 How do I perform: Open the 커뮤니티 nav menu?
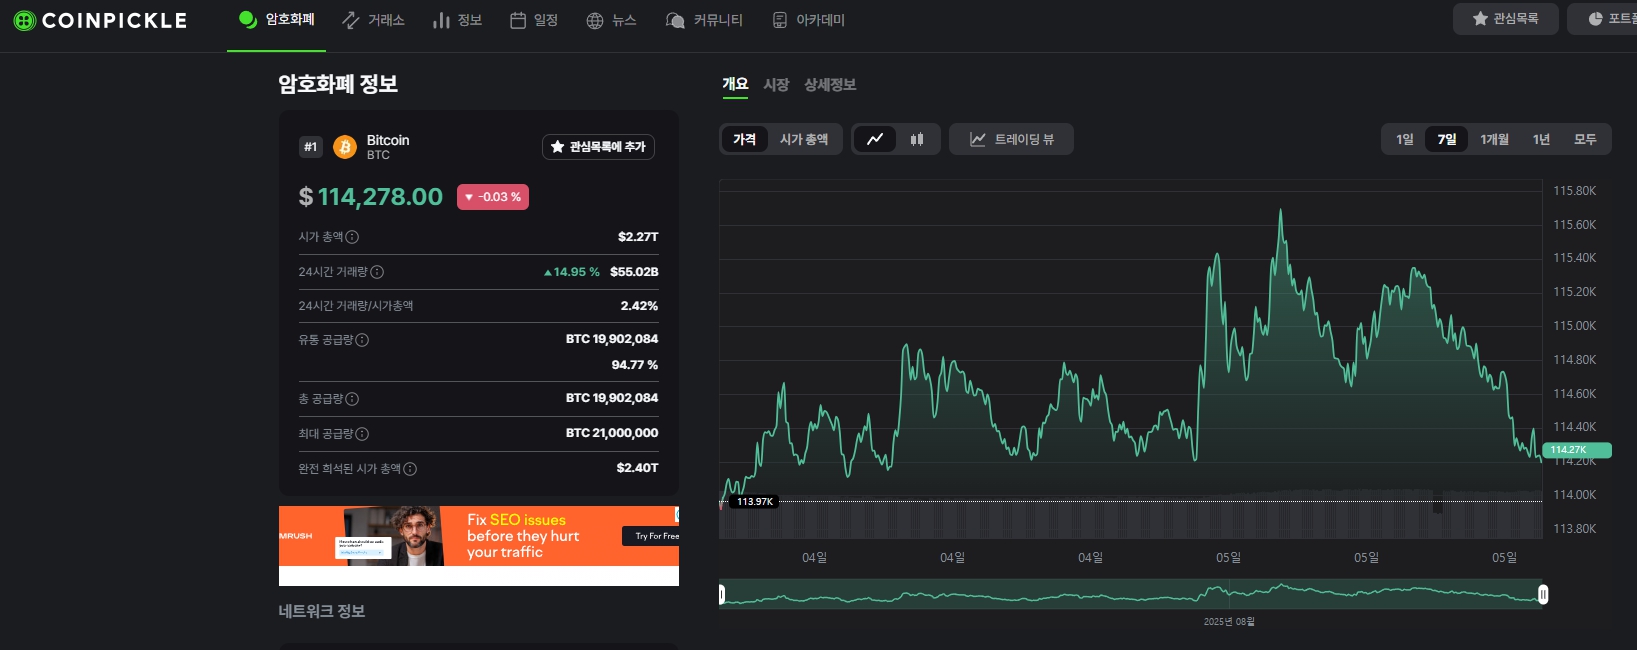(x=704, y=20)
